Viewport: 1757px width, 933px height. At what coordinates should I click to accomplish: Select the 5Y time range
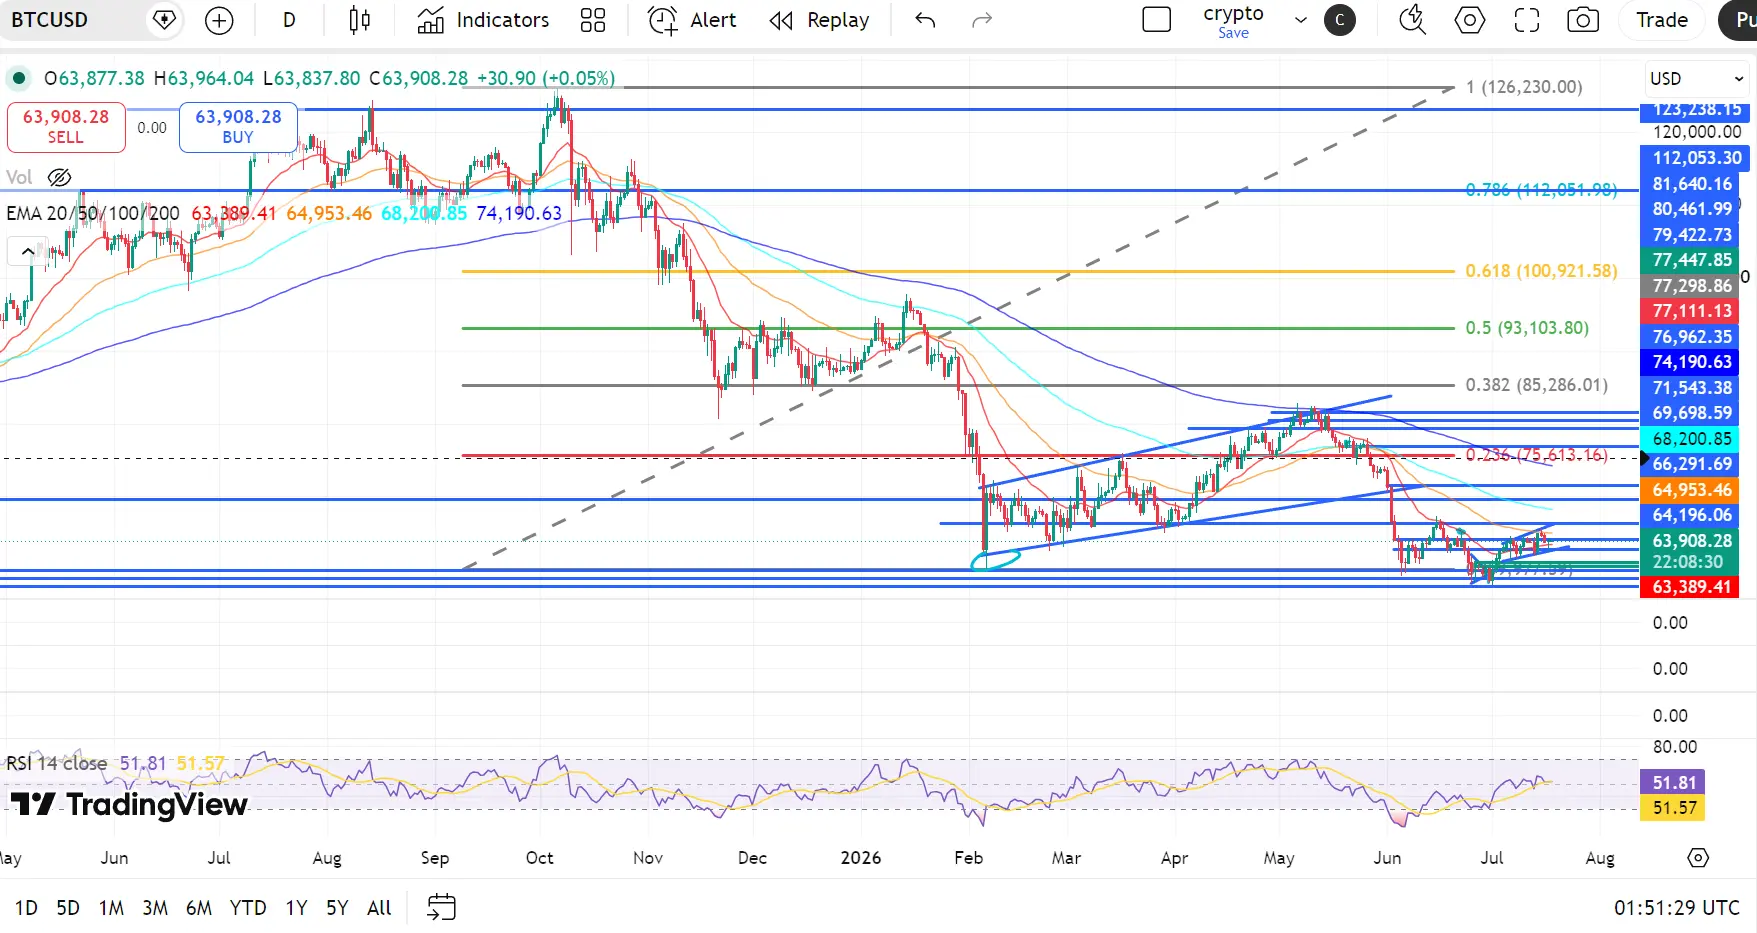[337, 908]
